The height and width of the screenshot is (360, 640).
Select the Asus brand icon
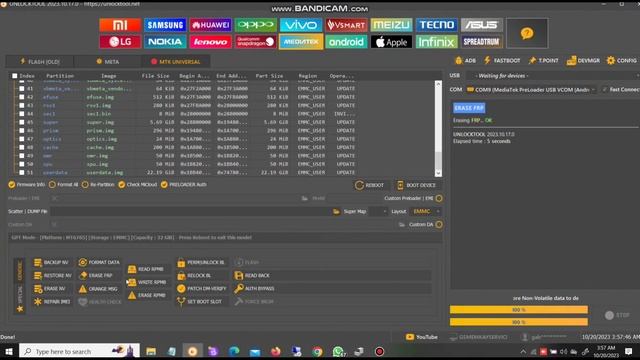[482, 25]
